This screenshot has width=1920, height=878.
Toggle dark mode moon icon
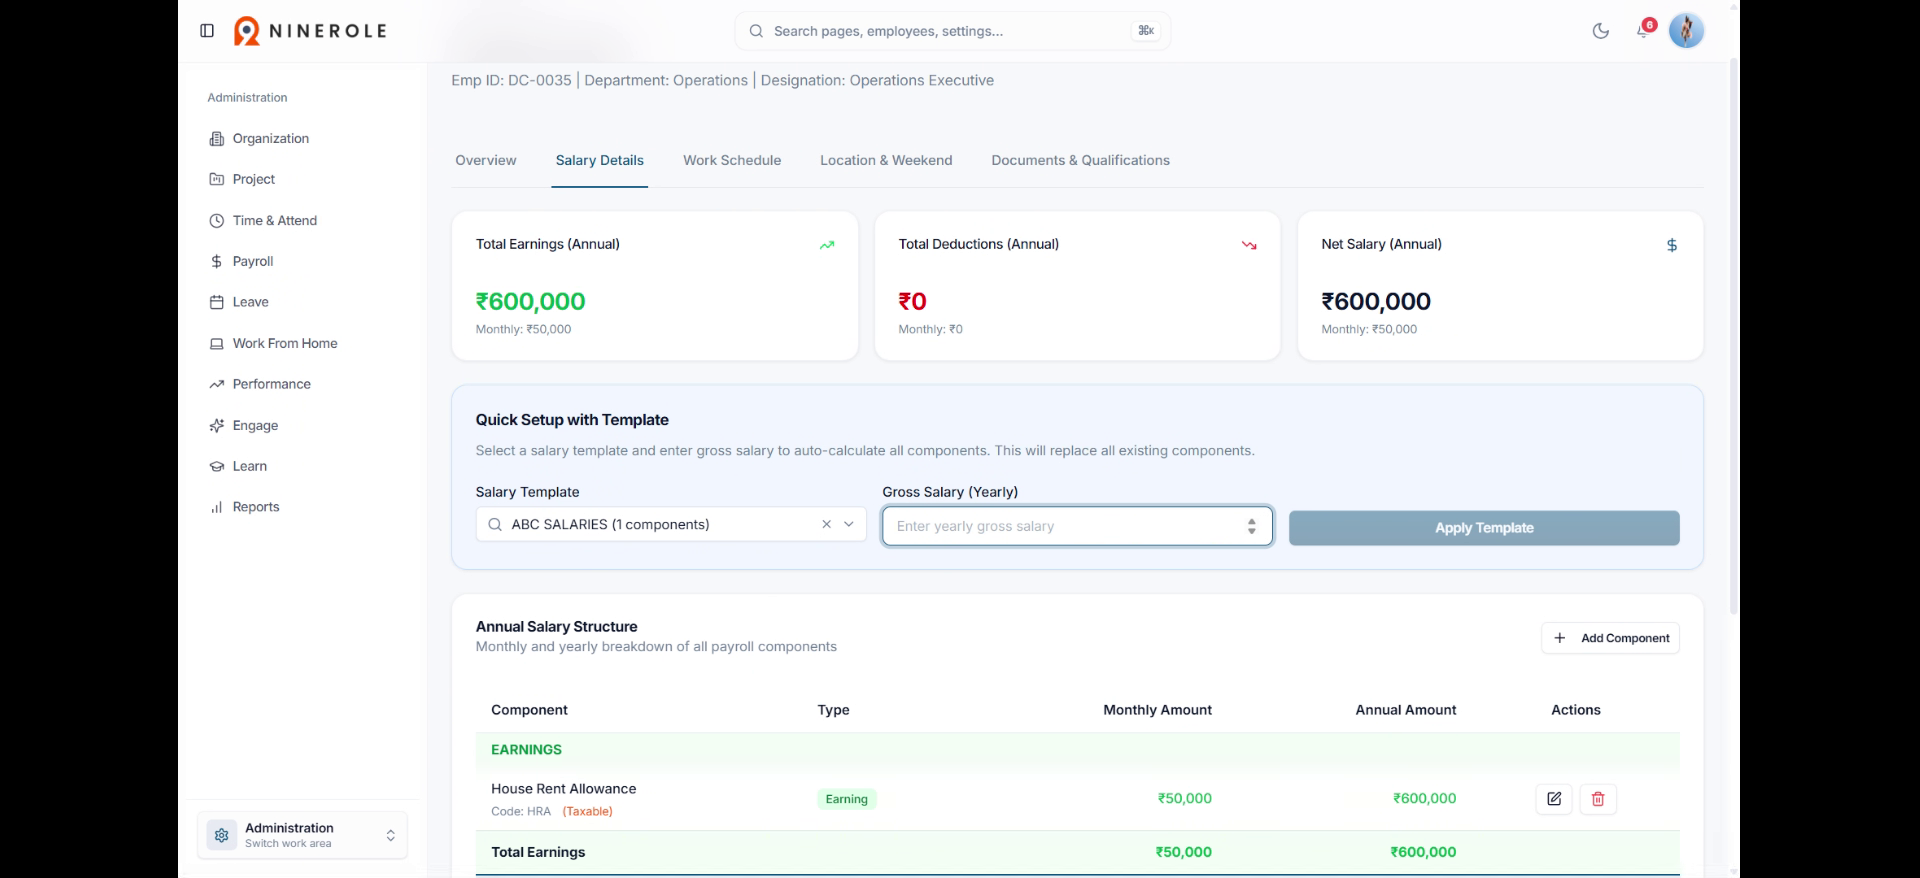click(x=1601, y=31)
